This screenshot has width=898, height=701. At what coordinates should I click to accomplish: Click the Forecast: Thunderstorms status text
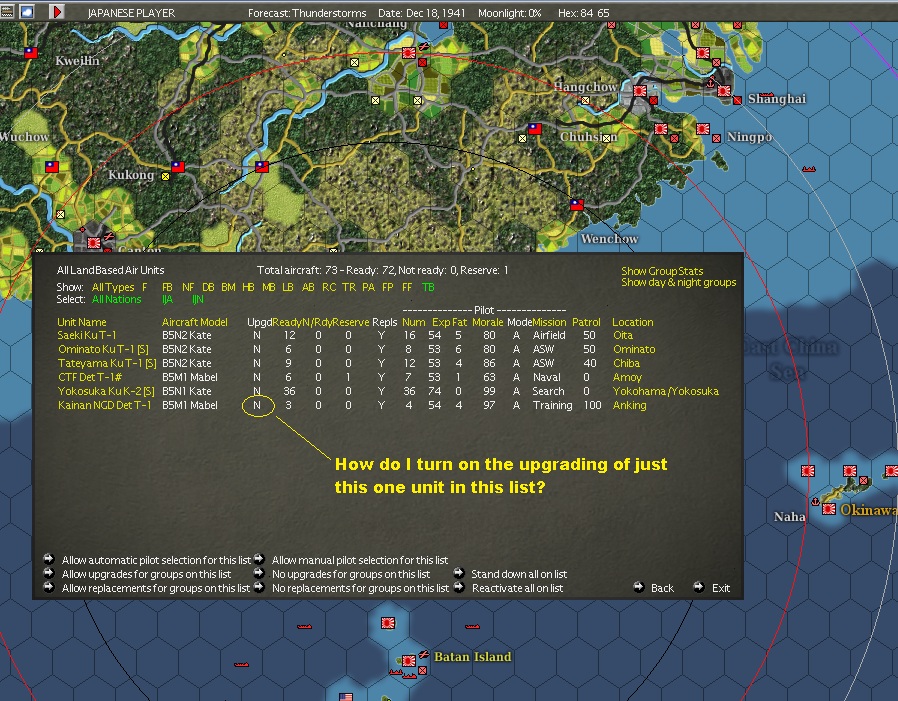pyautogui.click(x=307, y=13)
